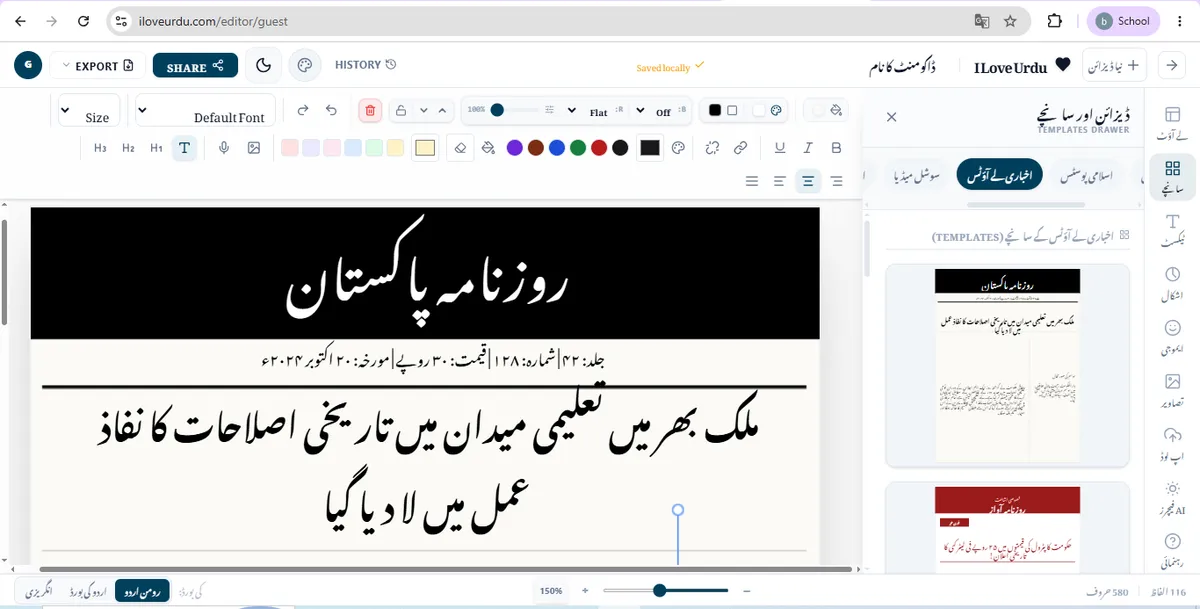Open the help guide (رہنمائی) in sidebar

[1172, 548]
